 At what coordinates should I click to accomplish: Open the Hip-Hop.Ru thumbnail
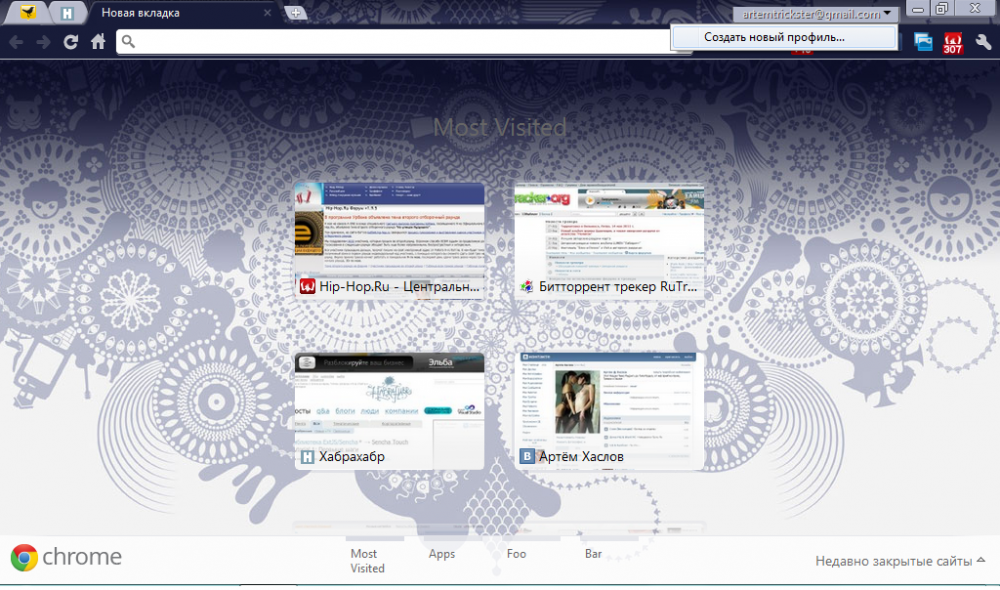(390, 239)
